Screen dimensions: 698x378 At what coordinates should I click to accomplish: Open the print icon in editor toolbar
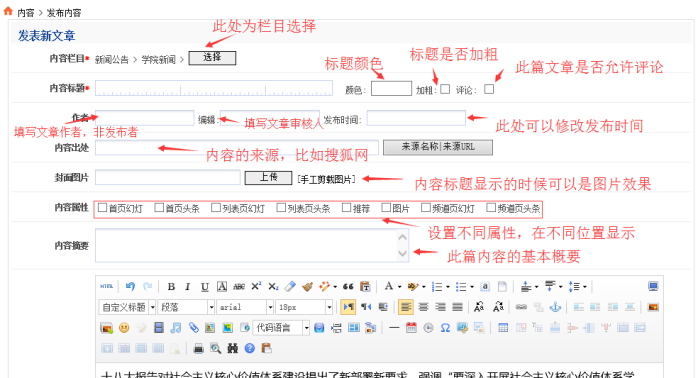coord(199,349)
